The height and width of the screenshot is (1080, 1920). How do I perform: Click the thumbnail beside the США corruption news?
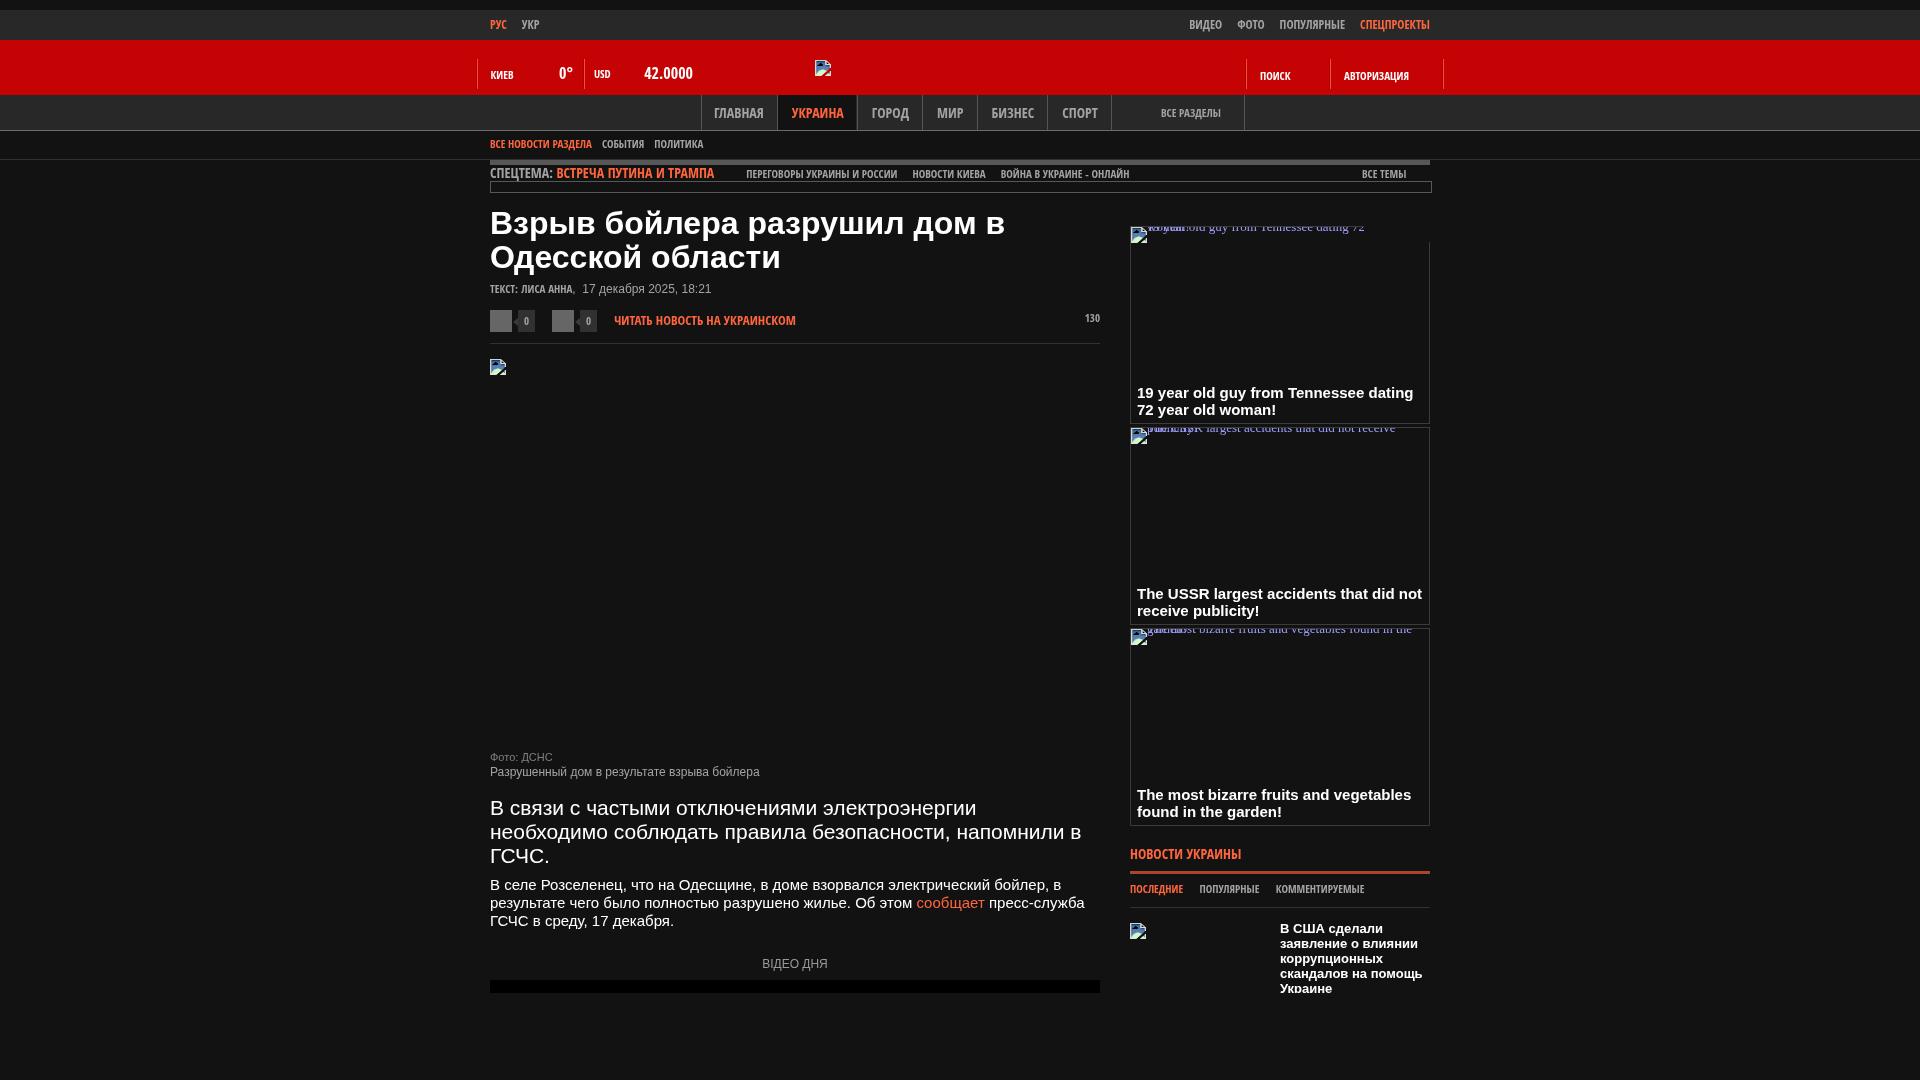(x=1138, y=931)
